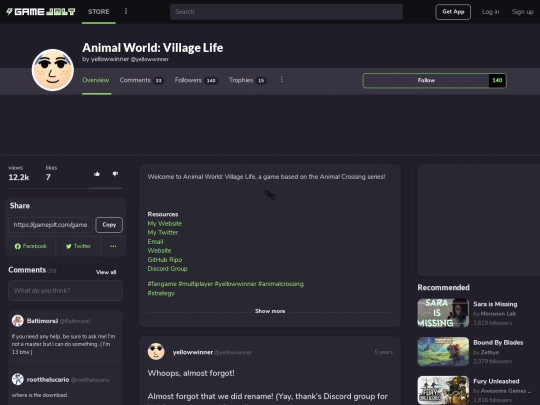Click the 140 follower count badge

click(497, 80)
